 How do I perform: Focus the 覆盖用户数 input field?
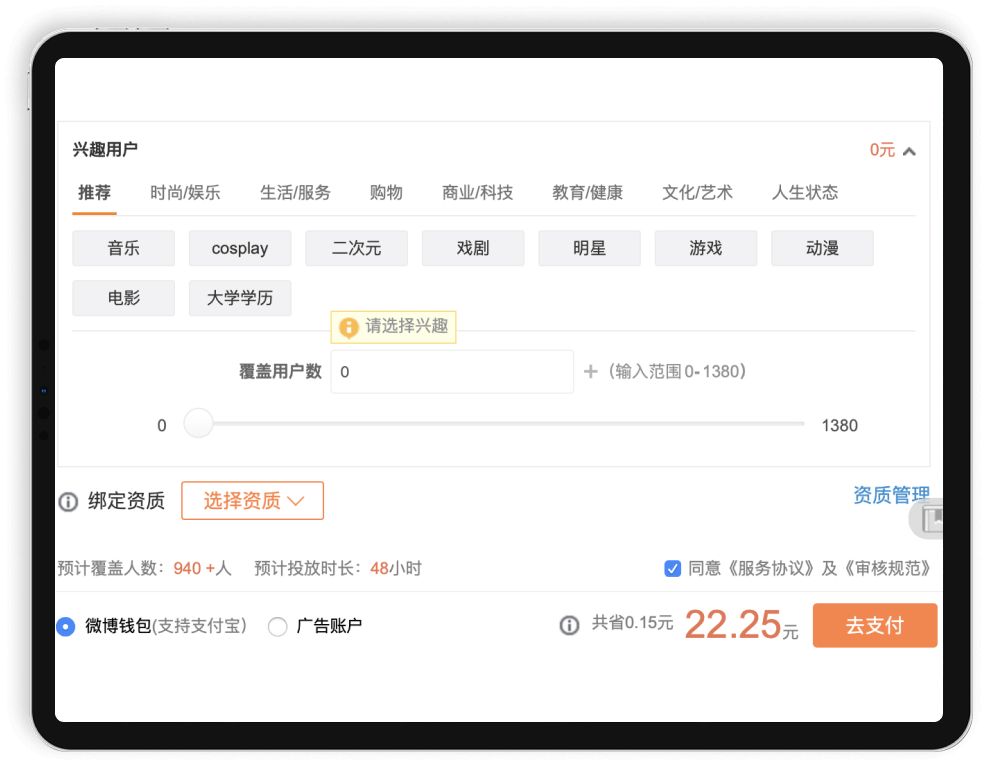452,372
